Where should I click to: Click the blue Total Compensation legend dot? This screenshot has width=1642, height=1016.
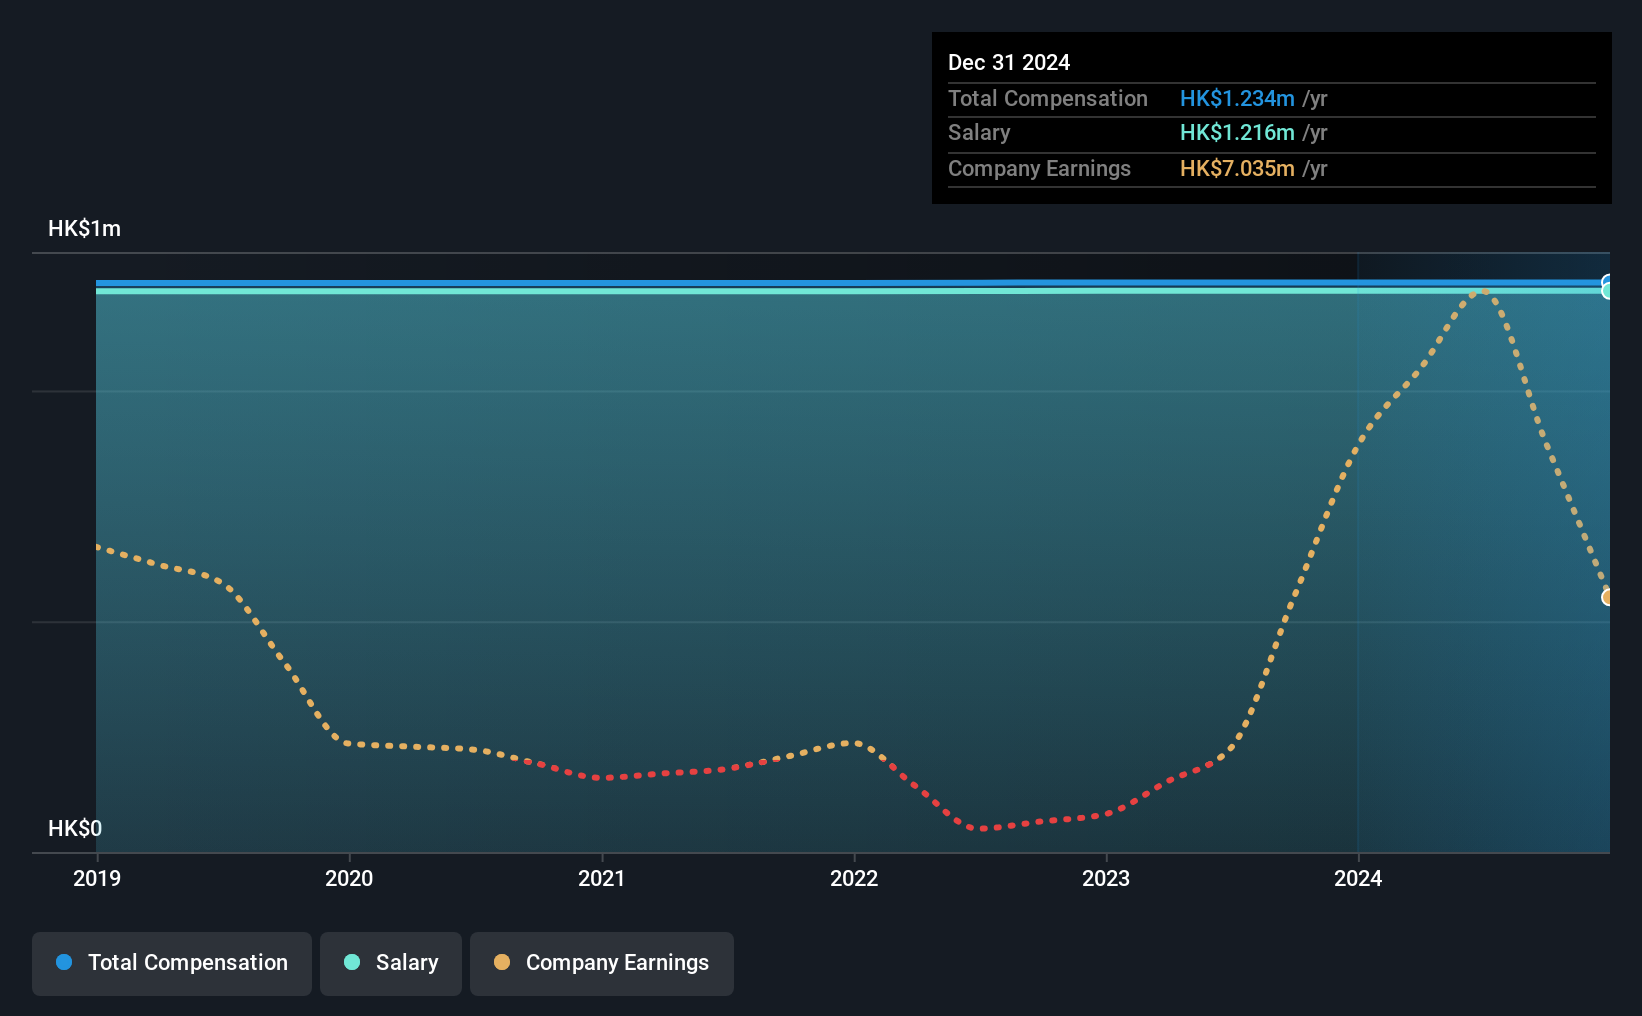click(x=64, y=962)
